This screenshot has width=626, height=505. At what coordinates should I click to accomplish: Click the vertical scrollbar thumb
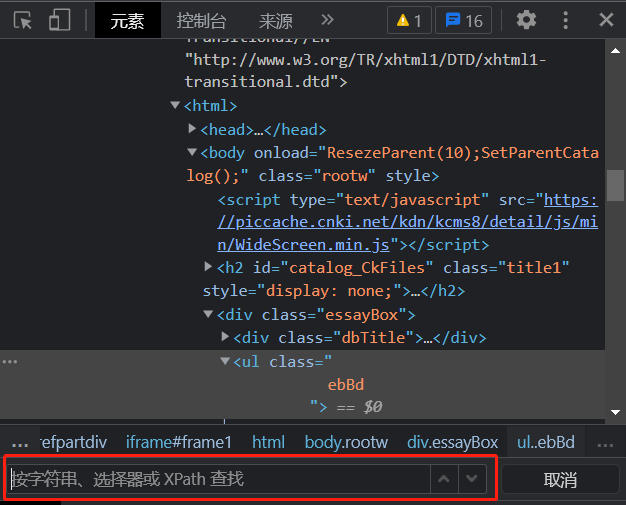(x=615, y=186)
